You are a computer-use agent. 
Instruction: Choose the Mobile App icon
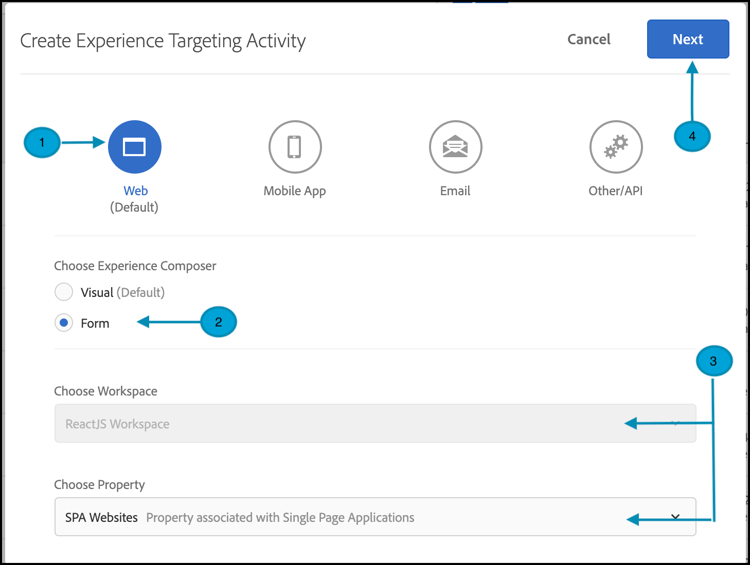[x=294, y=147]
